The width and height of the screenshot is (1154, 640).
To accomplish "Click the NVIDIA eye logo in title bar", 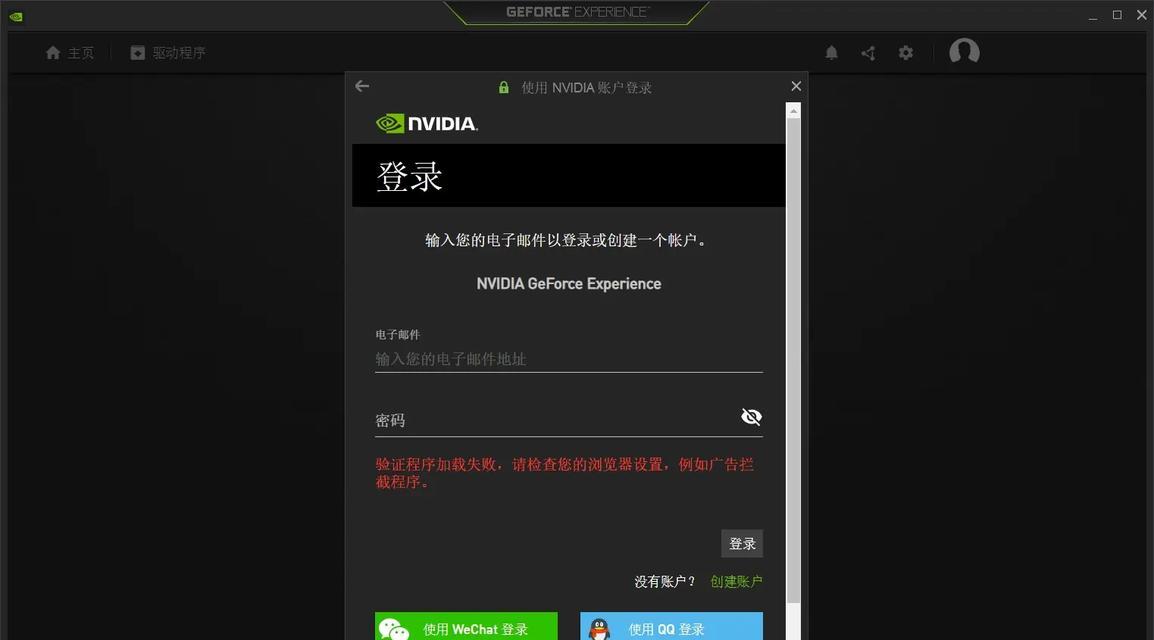I will pos(15,16).
